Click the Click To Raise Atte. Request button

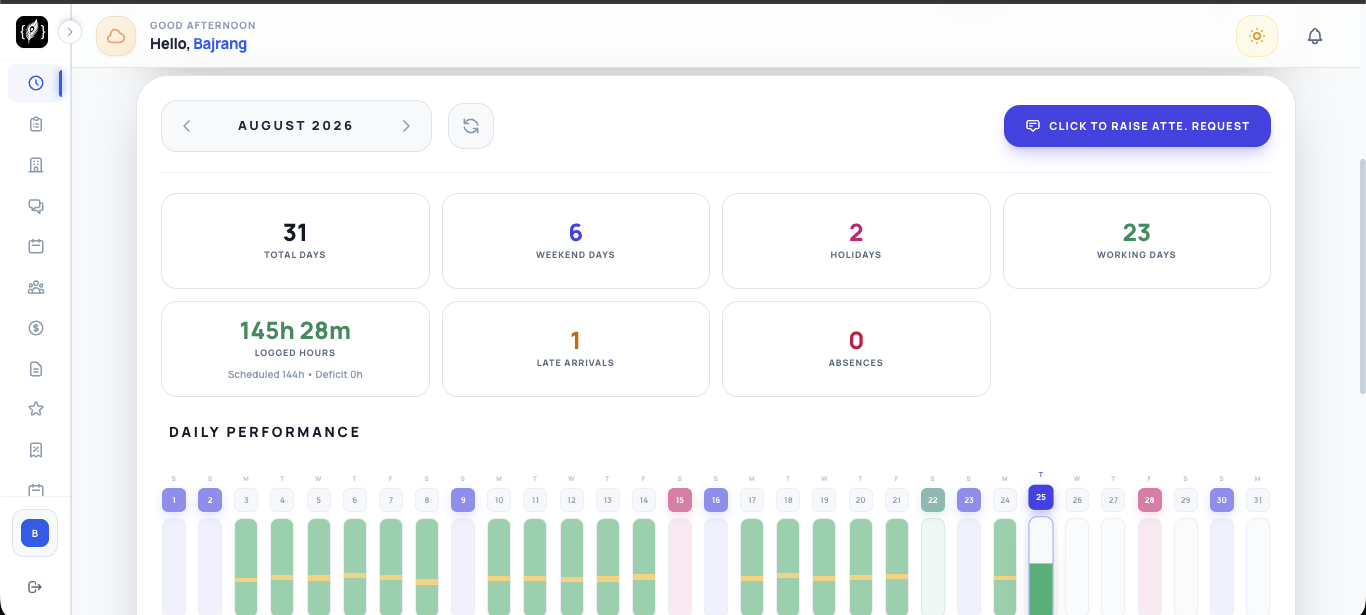(1137, 126)
